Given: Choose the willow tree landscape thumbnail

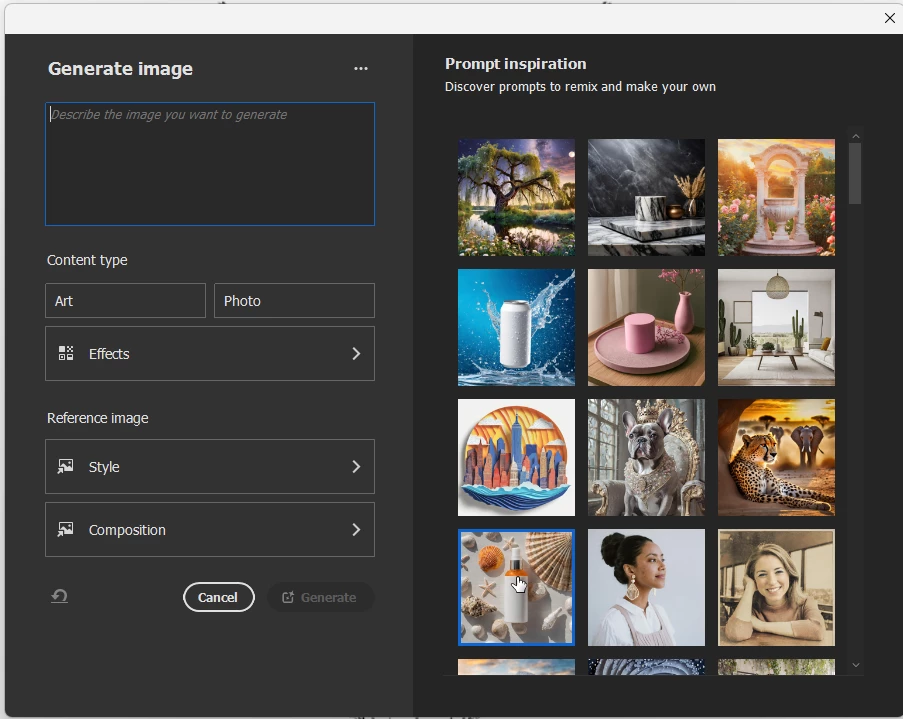Looking at the screenshot, I should click(516, 197).
